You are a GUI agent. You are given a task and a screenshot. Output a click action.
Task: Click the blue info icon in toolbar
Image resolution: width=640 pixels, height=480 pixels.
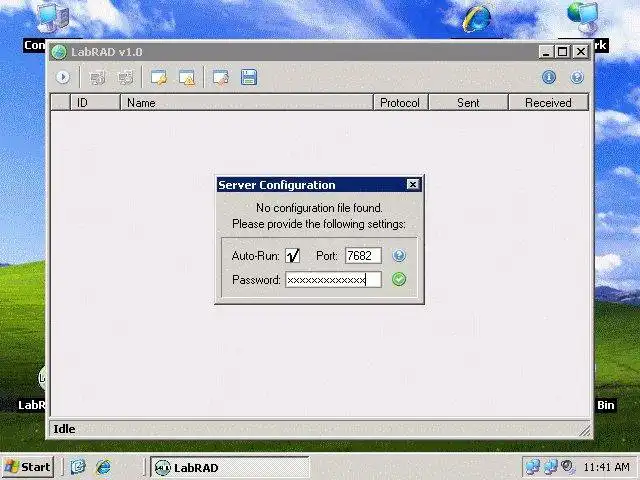point(549,77)
